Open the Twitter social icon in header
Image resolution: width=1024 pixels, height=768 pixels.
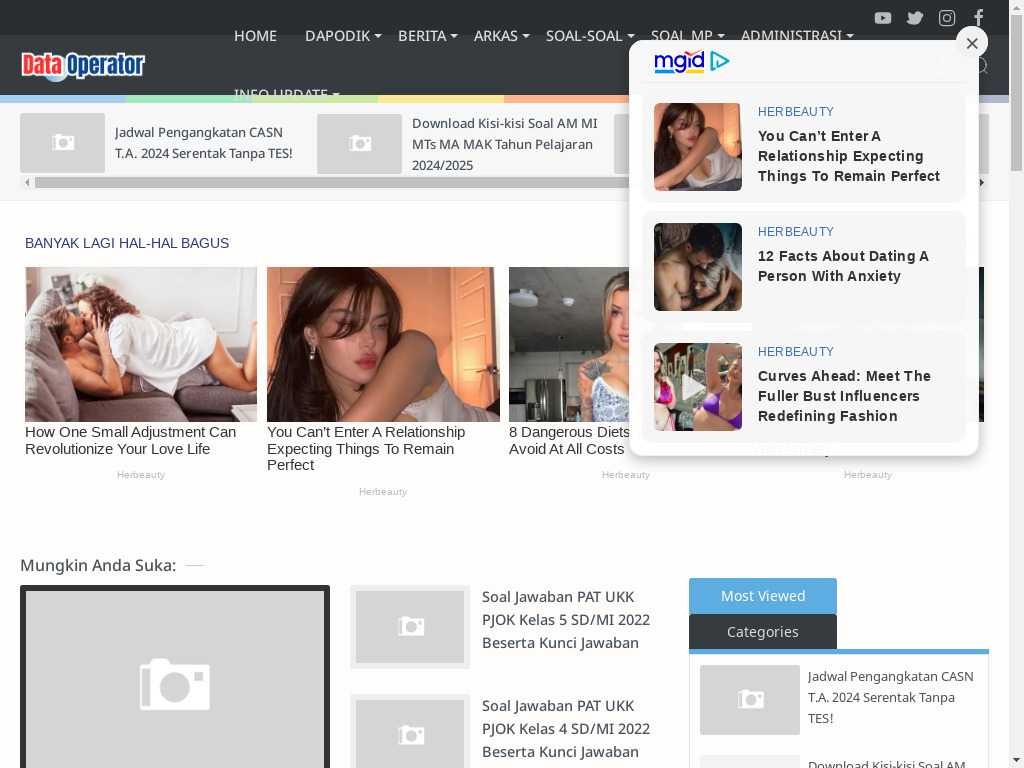tap(915, 18)
